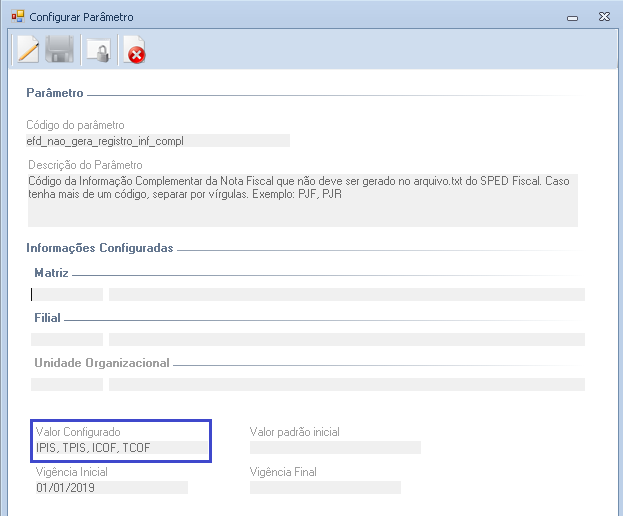Click the padlock document toolbar icon

[99, 51]
